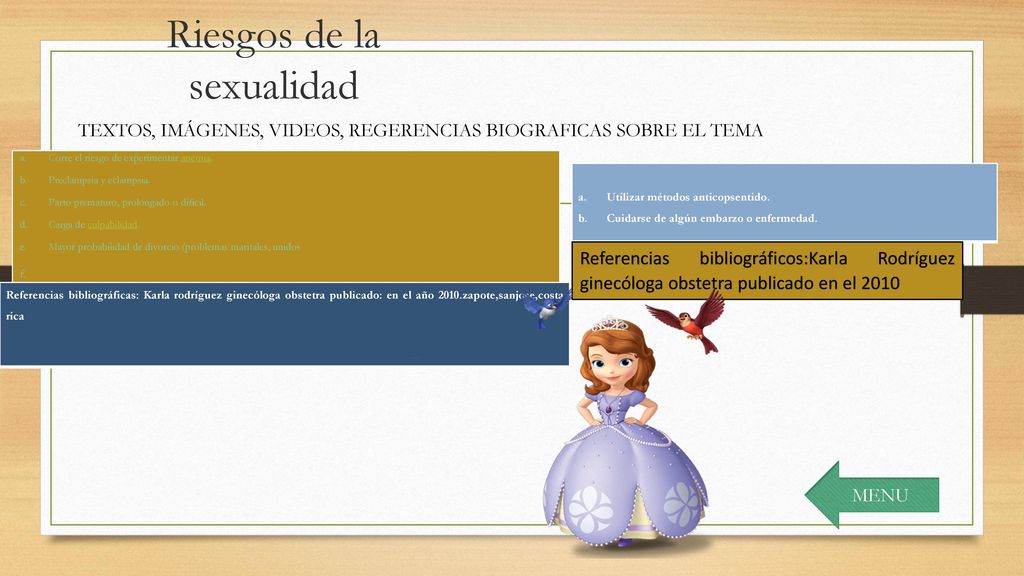Click the blue bird image
The image size is (1024, 576).
[x=545, y=310]
